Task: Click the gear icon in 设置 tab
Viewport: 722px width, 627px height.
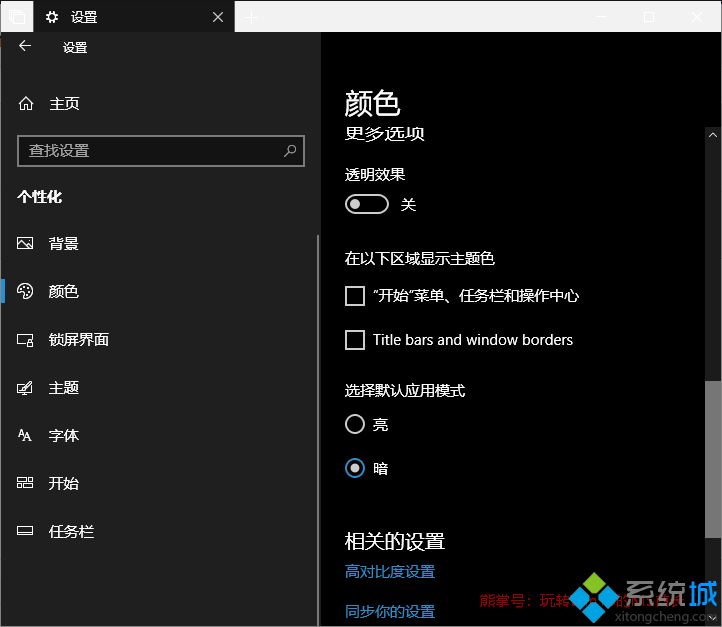Action: click(52, 17)
